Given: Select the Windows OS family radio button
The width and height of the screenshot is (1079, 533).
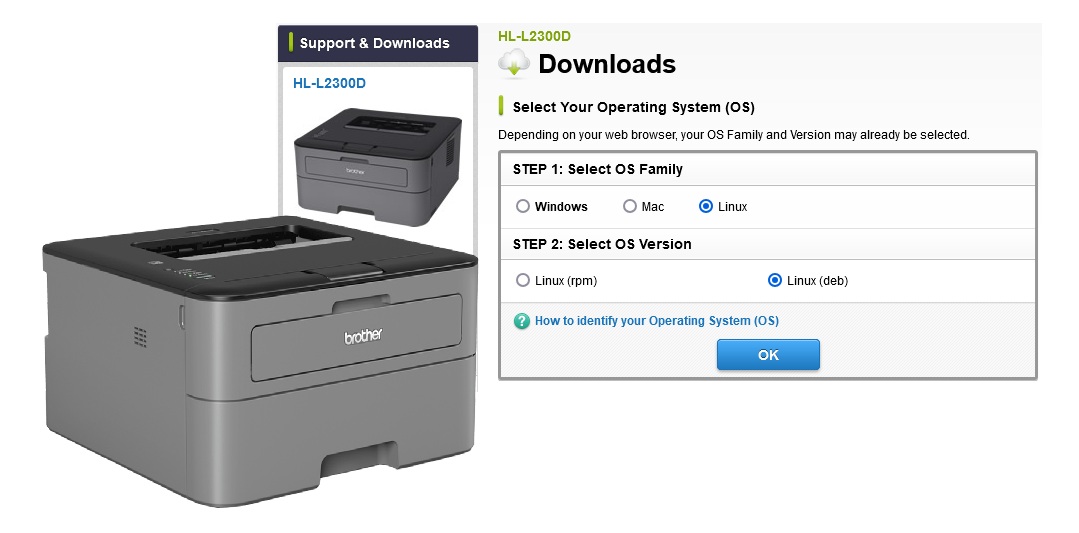Looking at the screenshot, I should point(523,206).
